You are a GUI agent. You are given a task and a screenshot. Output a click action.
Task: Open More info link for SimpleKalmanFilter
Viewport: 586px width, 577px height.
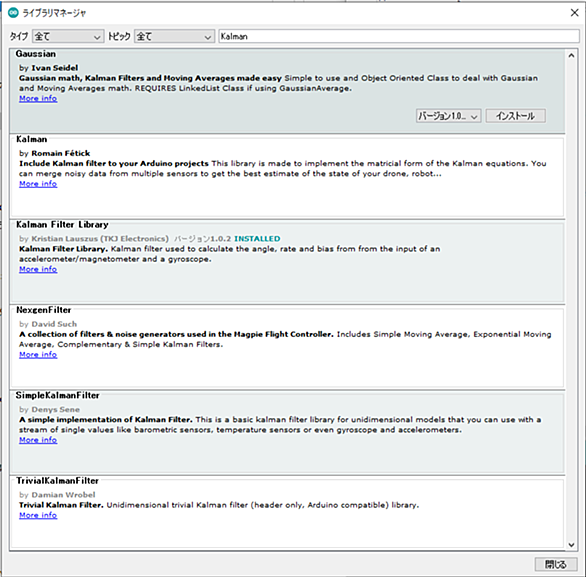coord(38,440)
